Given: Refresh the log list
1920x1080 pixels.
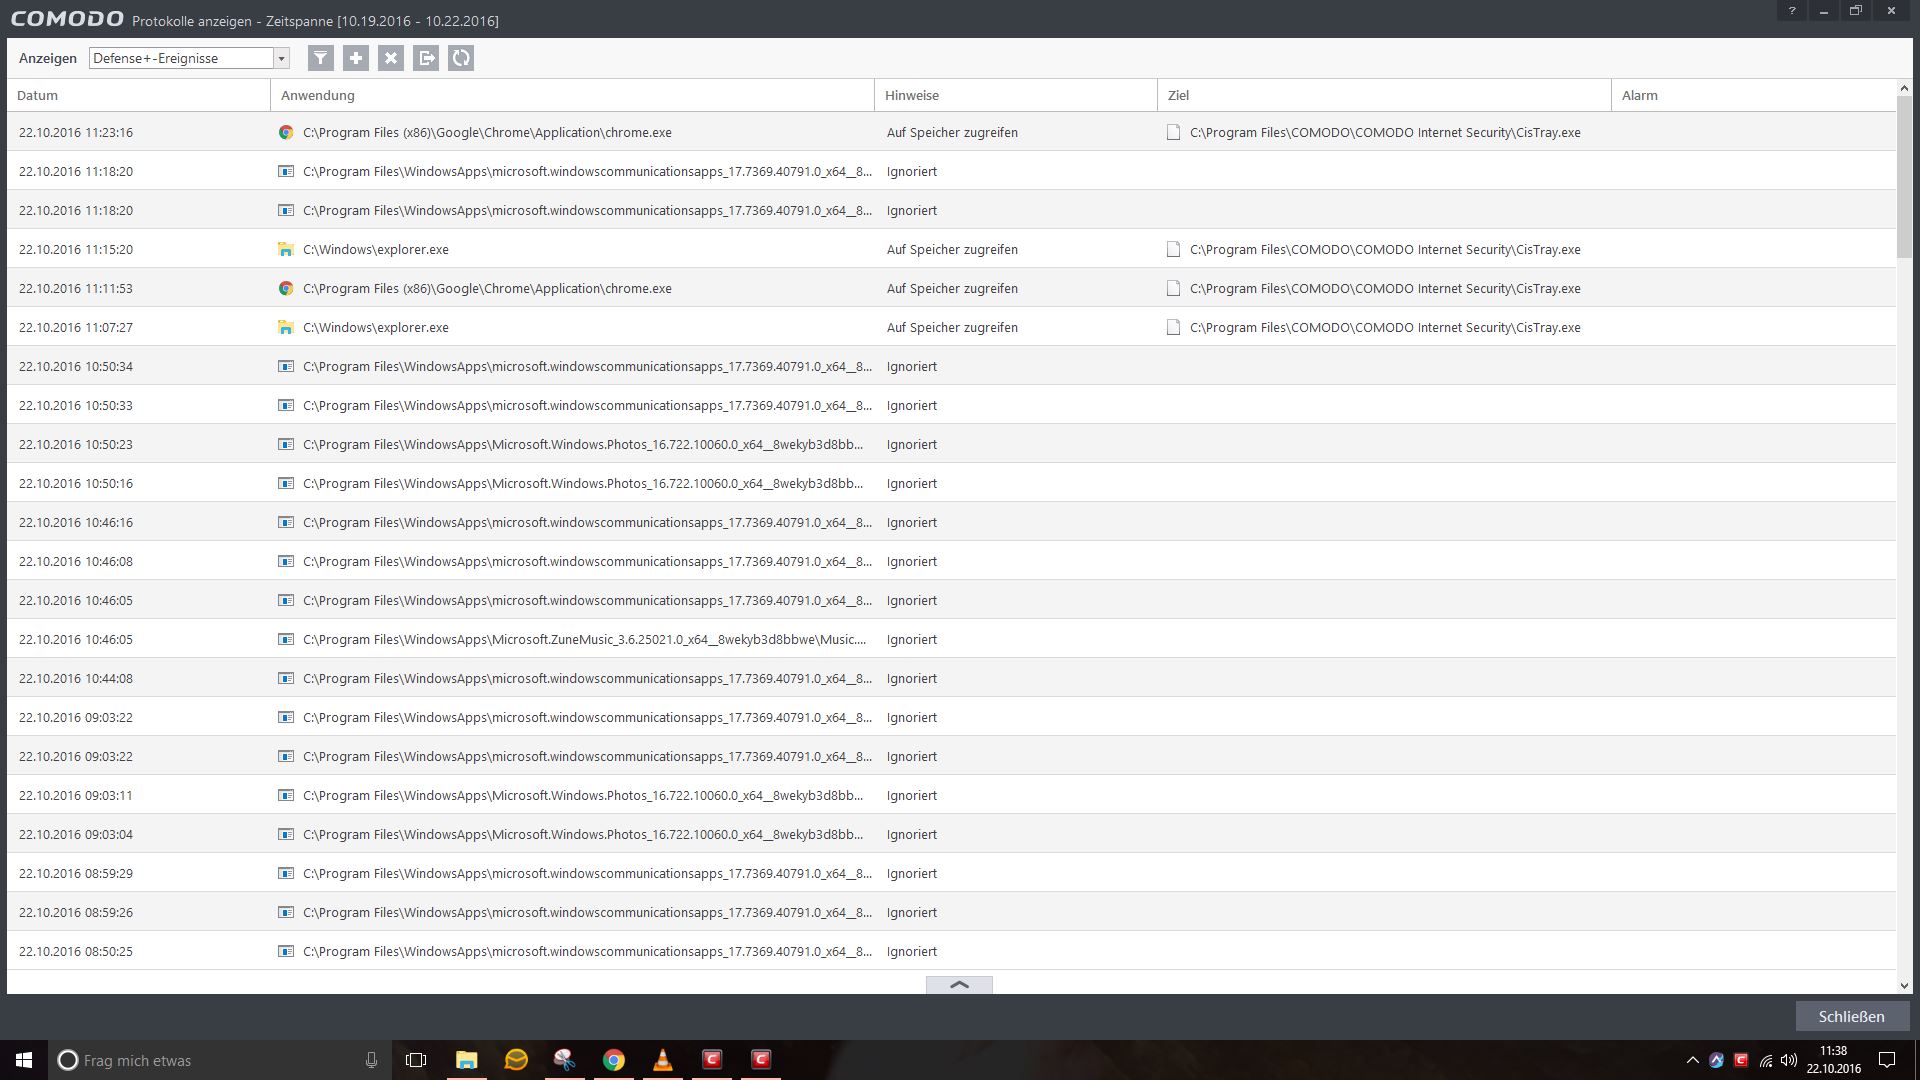Looking at the screenshot, I should point(461,58).
